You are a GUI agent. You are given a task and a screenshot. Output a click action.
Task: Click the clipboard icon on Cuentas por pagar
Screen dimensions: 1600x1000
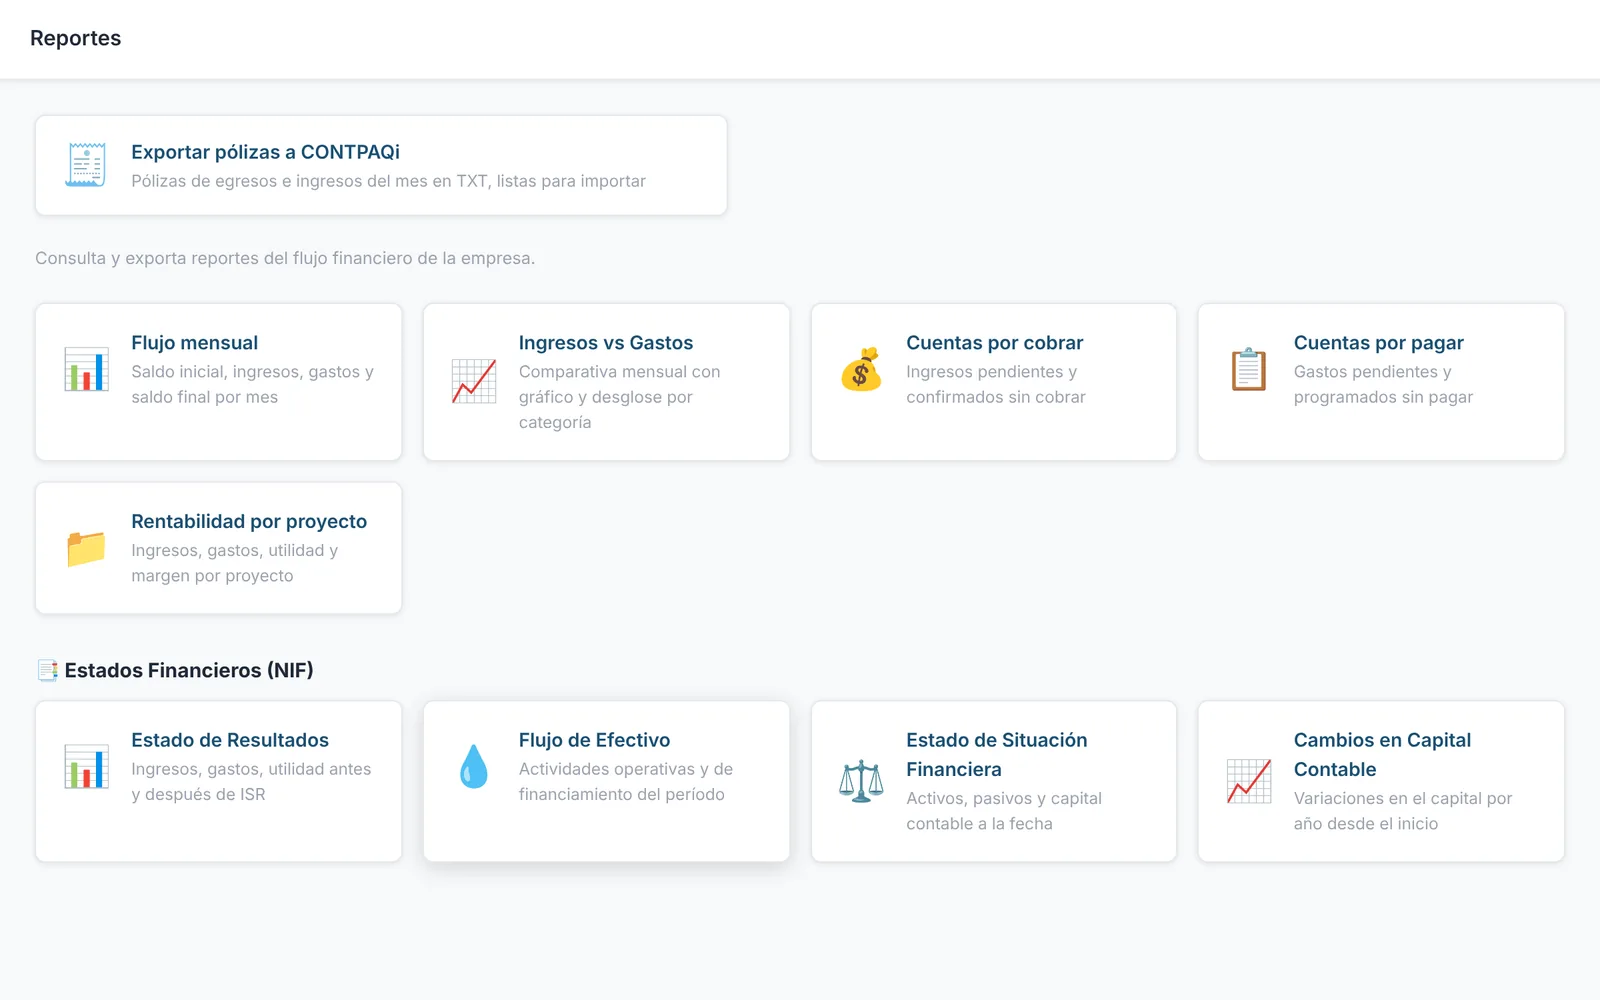1249,369
